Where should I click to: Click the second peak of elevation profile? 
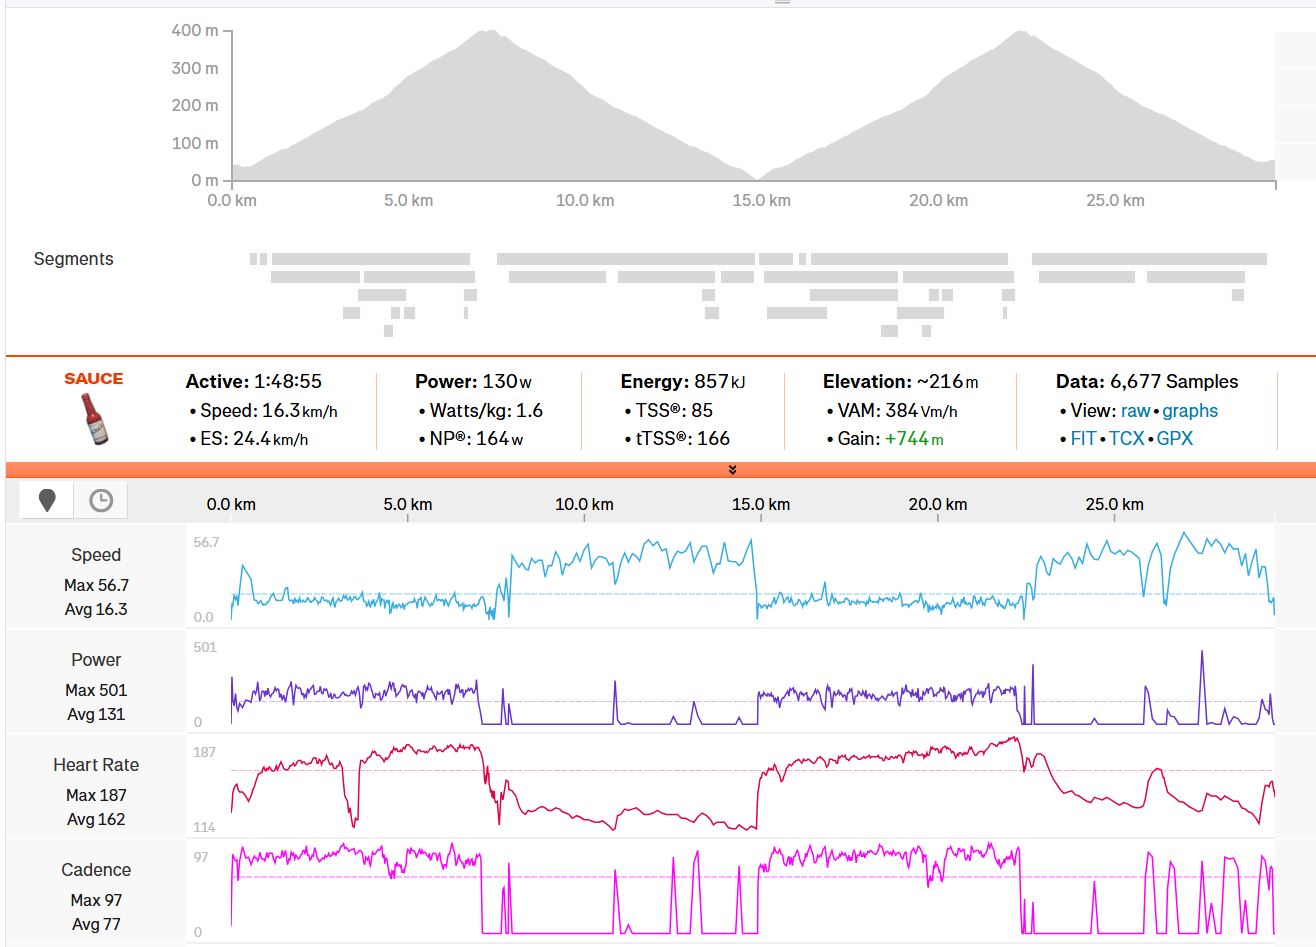click(x=1020, y=34)
